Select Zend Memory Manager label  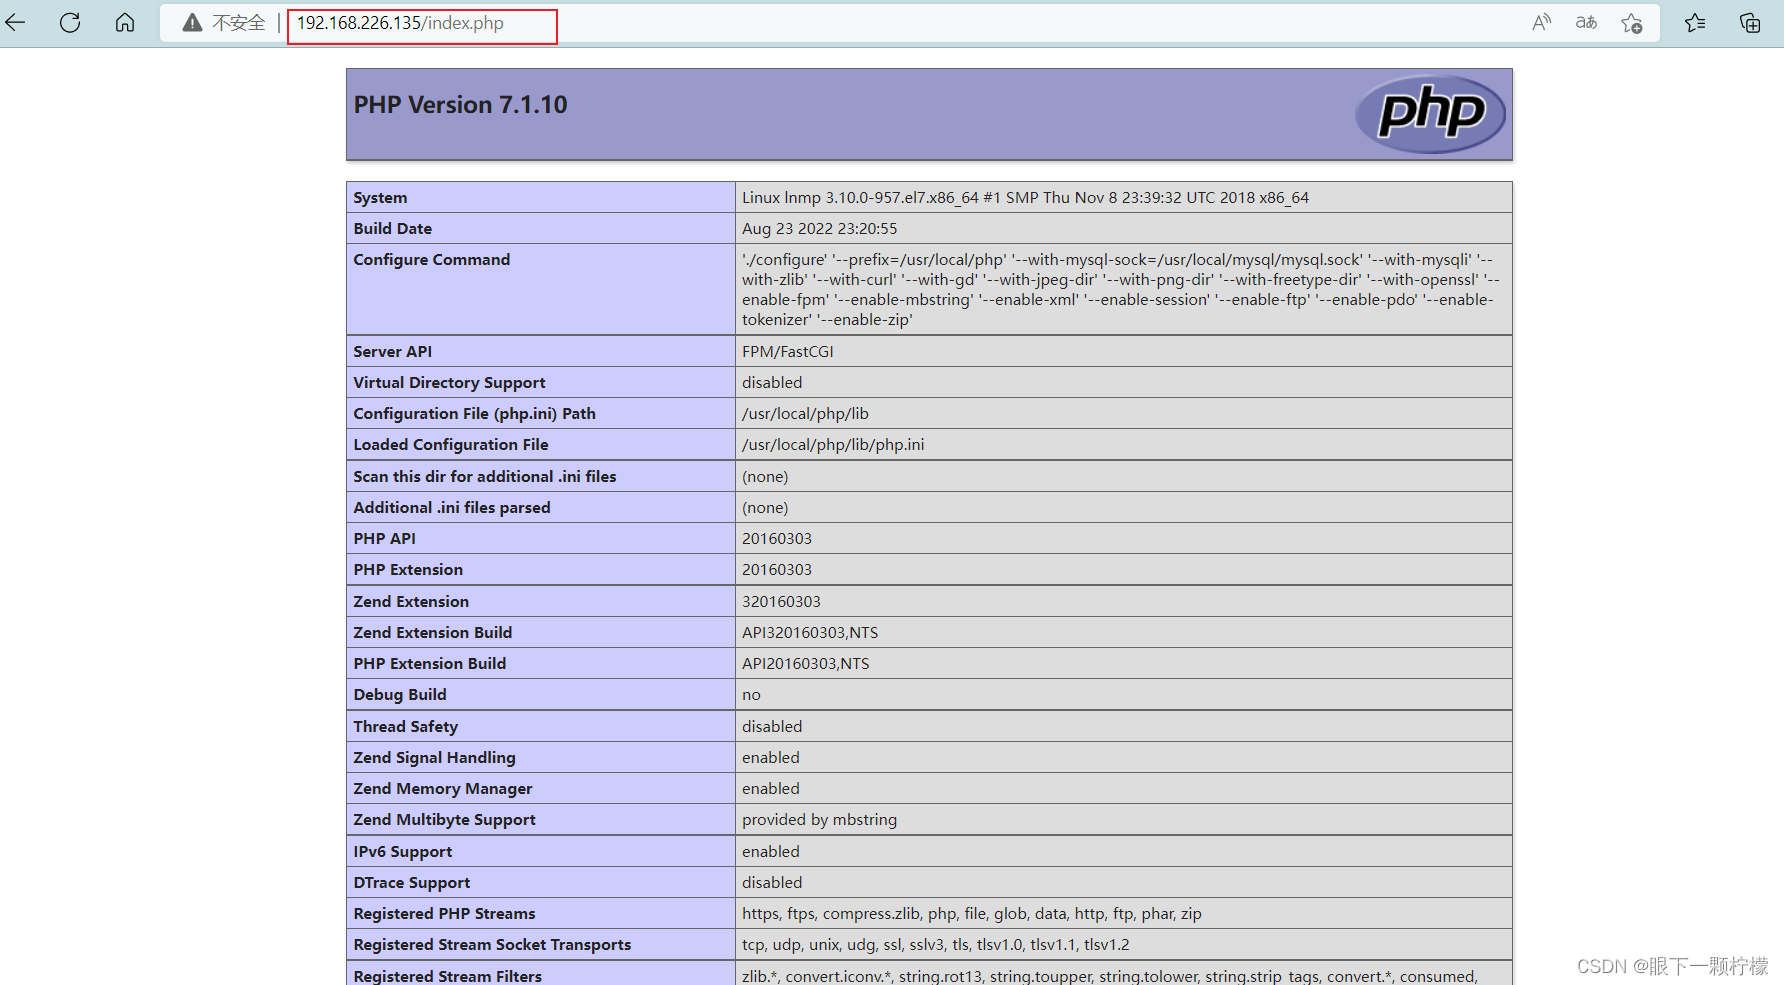[442, 789]
